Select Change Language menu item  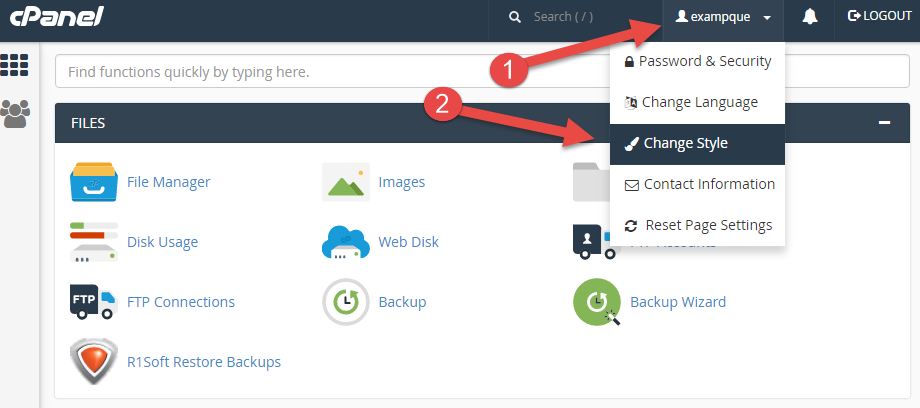(x=697, y=103)
